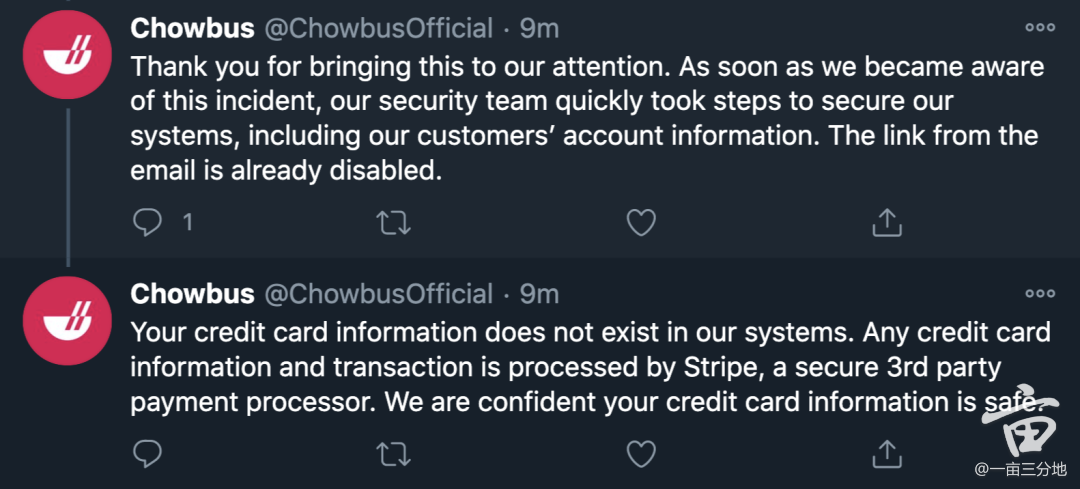Open @ChowbusOfficial handle in first tweet
The height and width of the screenshot is (489, 1080).
(380, 28)
